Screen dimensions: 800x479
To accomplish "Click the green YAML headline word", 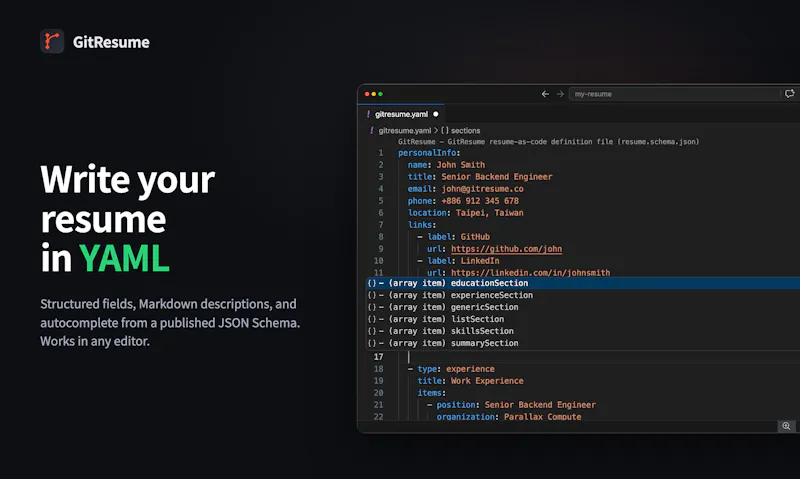I will [124, 259].
